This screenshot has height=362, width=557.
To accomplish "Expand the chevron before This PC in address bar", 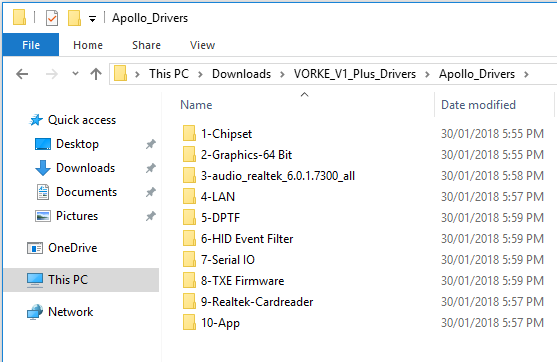I will click(137, 74).
